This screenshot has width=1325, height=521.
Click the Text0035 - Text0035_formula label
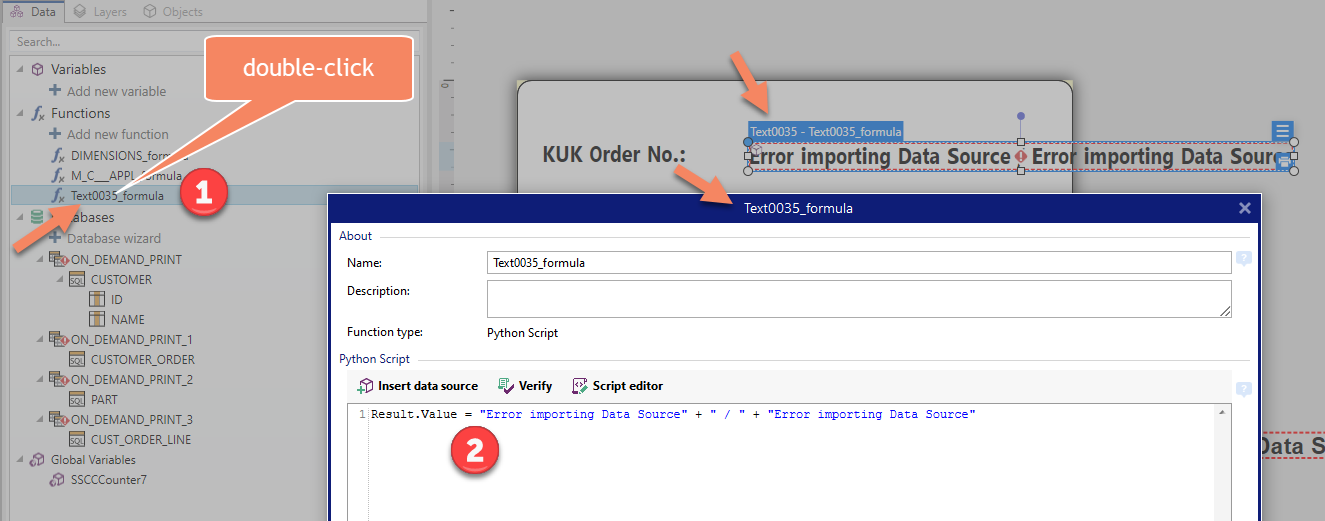[x=826, y=131]
